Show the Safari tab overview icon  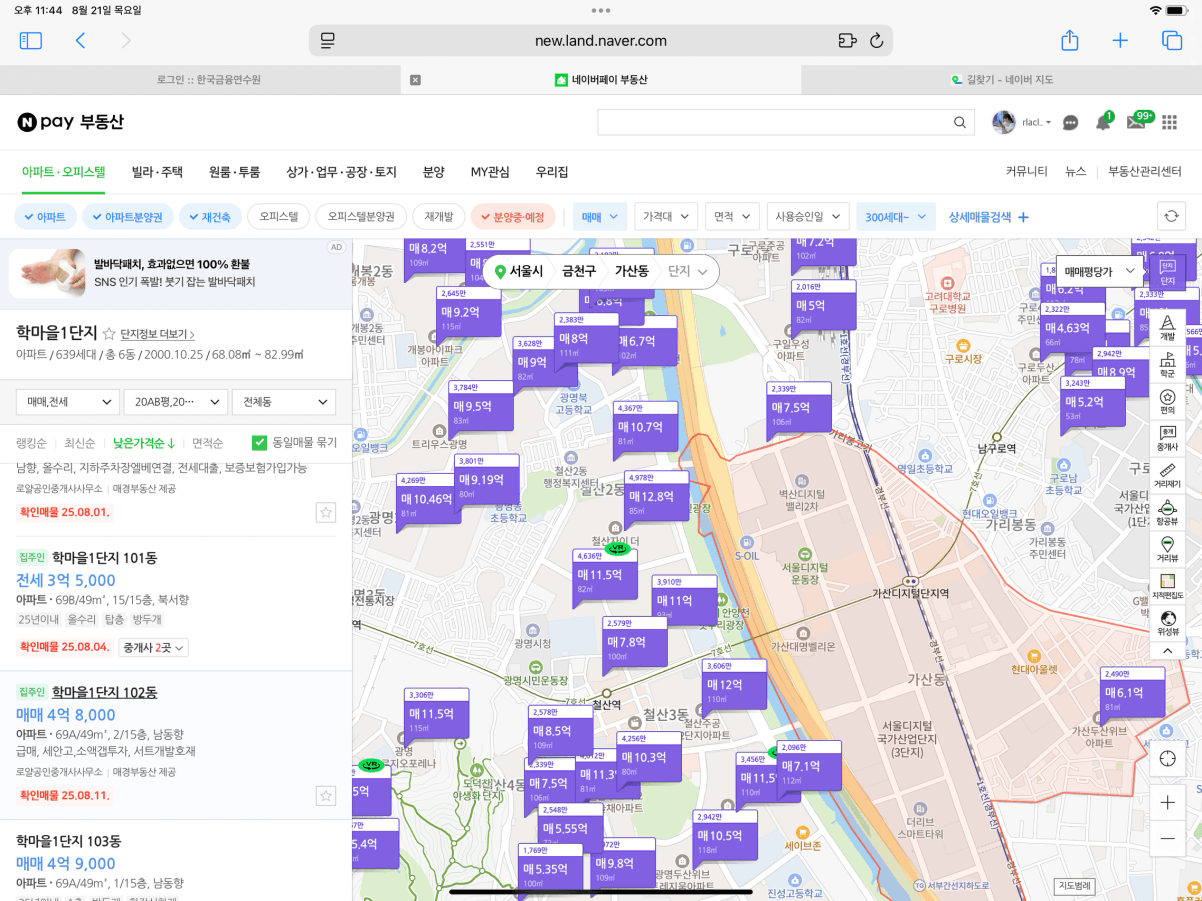[x=1171, y=40]
